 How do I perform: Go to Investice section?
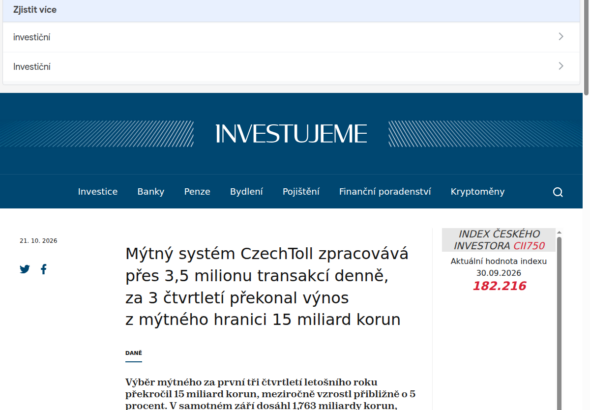pyautogui.click(x=98, y=192)
